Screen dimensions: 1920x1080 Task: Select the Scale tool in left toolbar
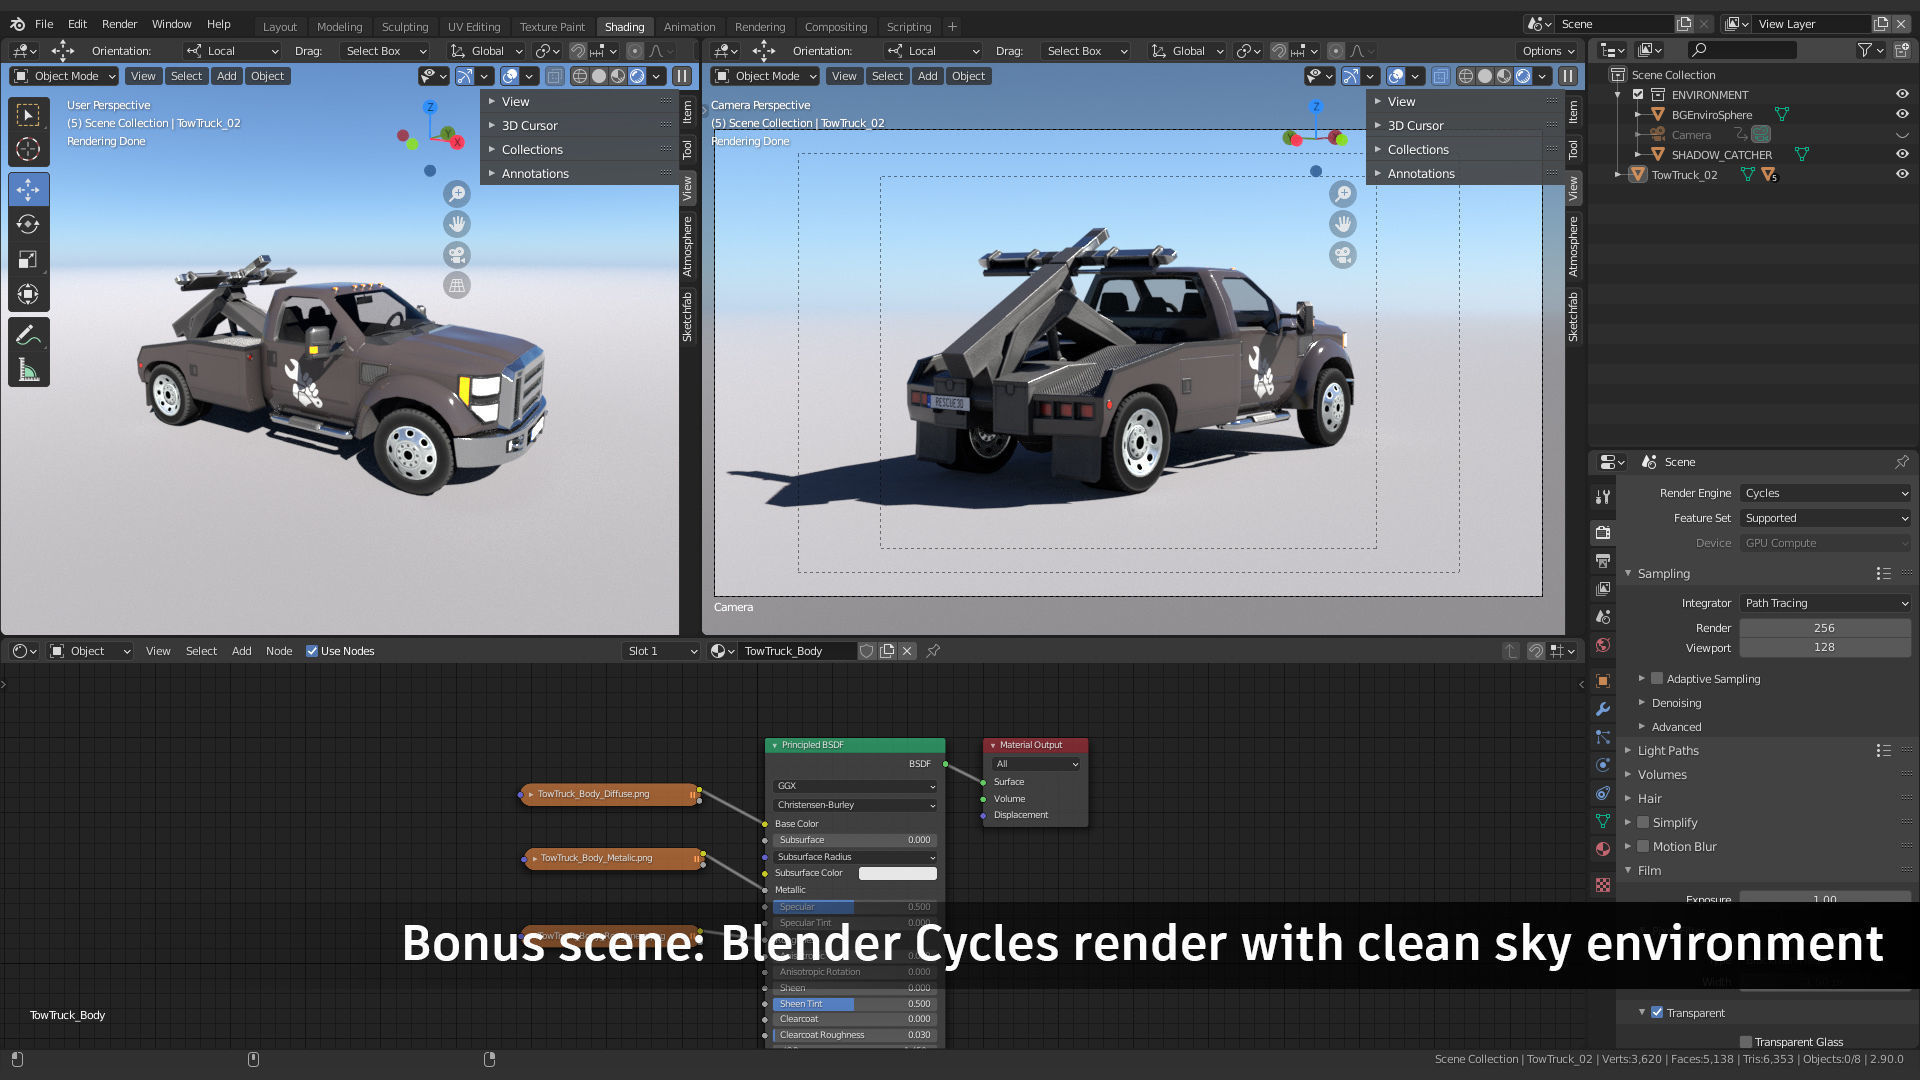pos(28,260)
